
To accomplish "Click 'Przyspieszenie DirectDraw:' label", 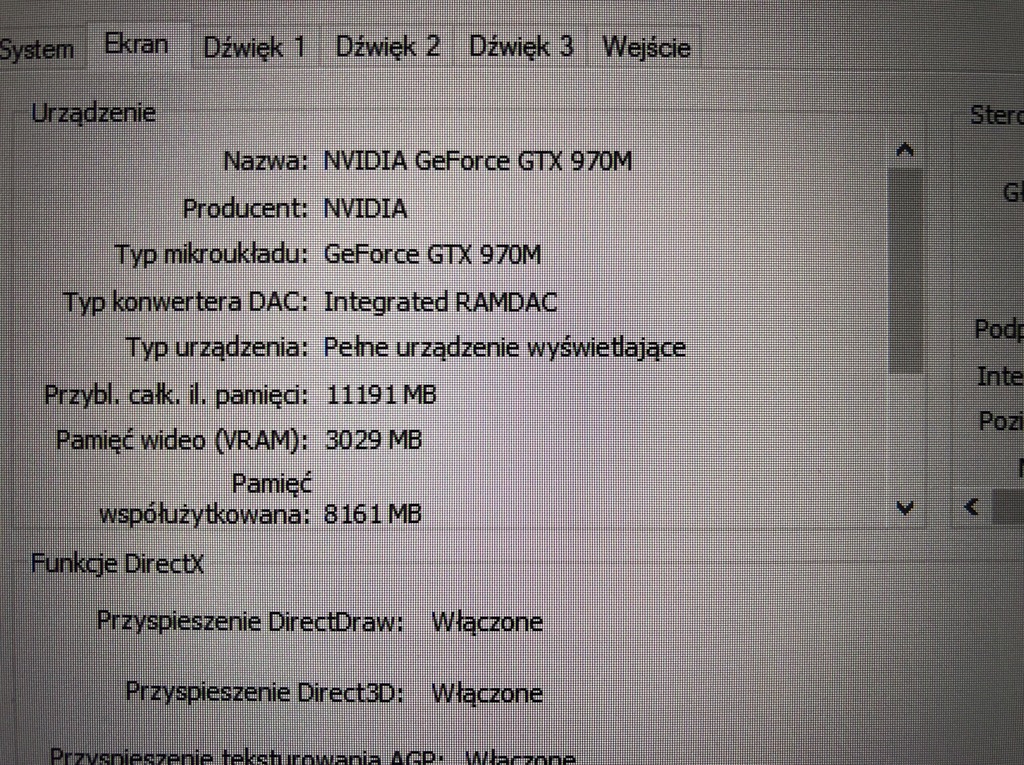I will pyautogui.click(x=250, y=621).
